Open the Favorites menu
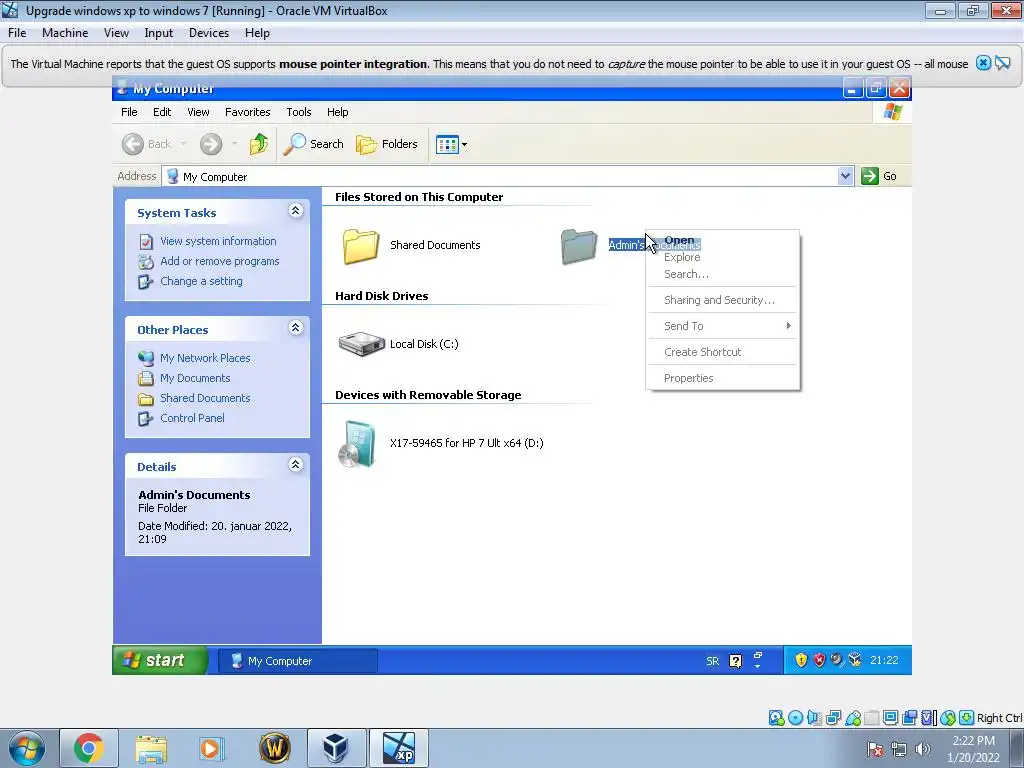This screenshot has width=1024, height=768. [248, 112]
